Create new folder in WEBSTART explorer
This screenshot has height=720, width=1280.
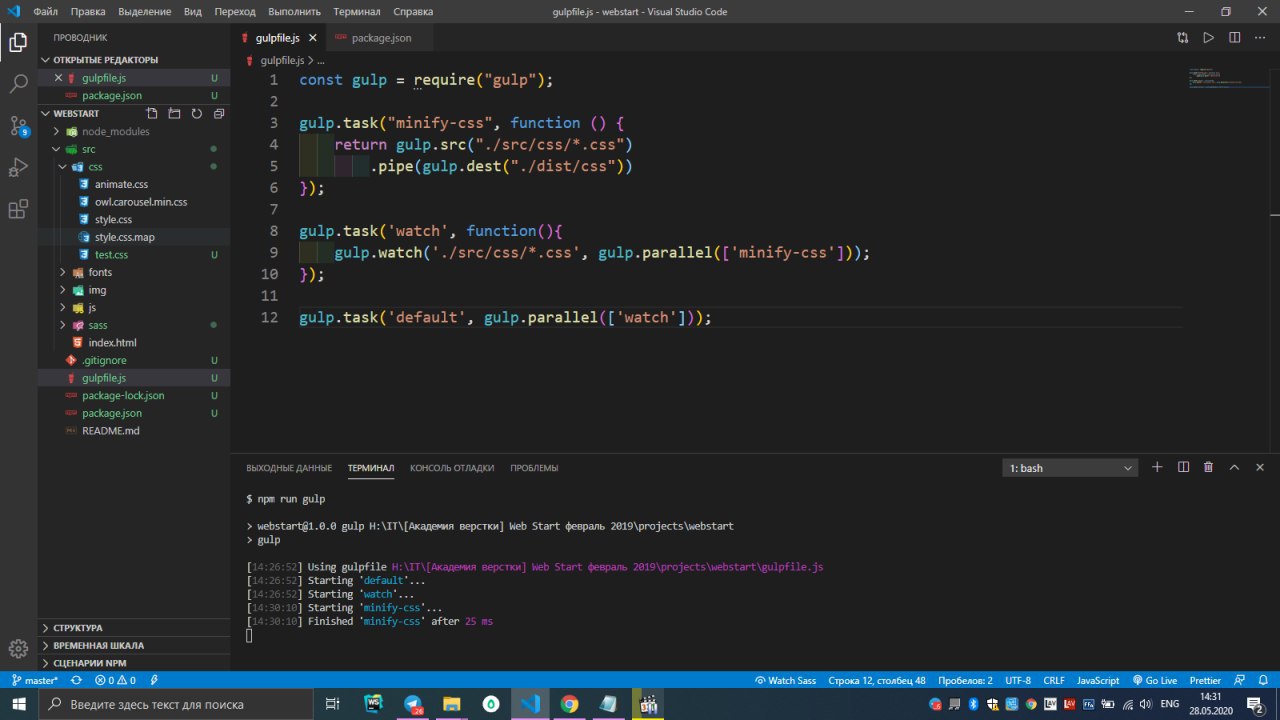click(x=174, y=114)
